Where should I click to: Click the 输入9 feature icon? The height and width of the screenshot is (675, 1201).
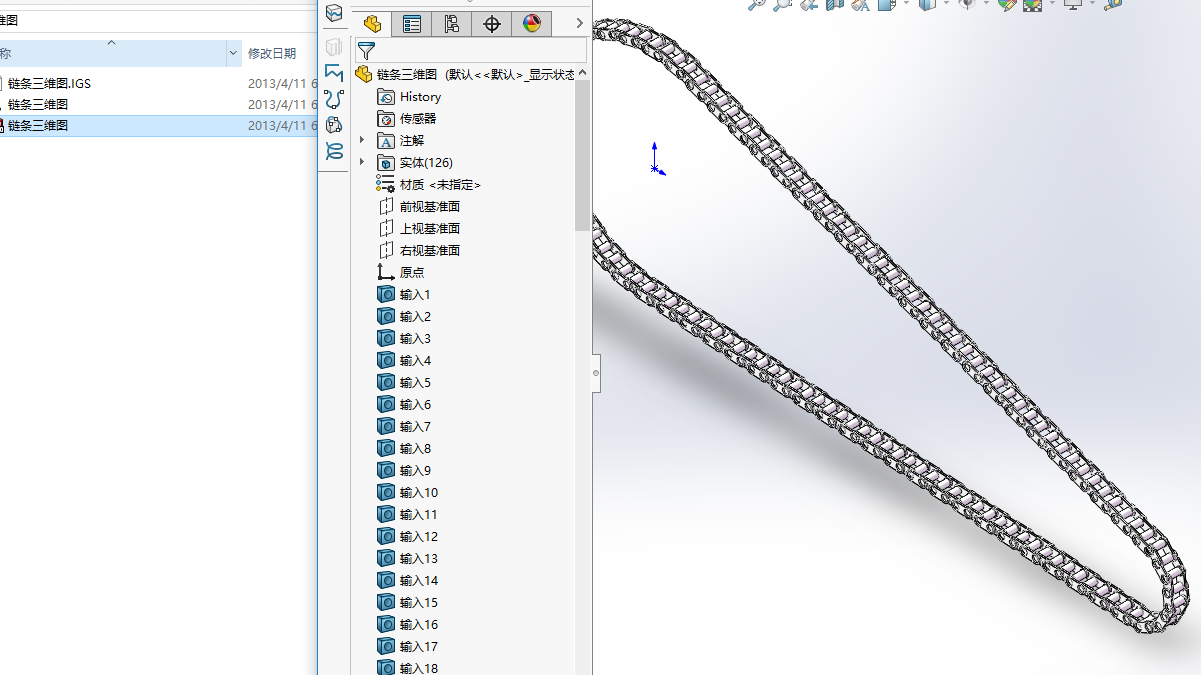pos(386,471)
